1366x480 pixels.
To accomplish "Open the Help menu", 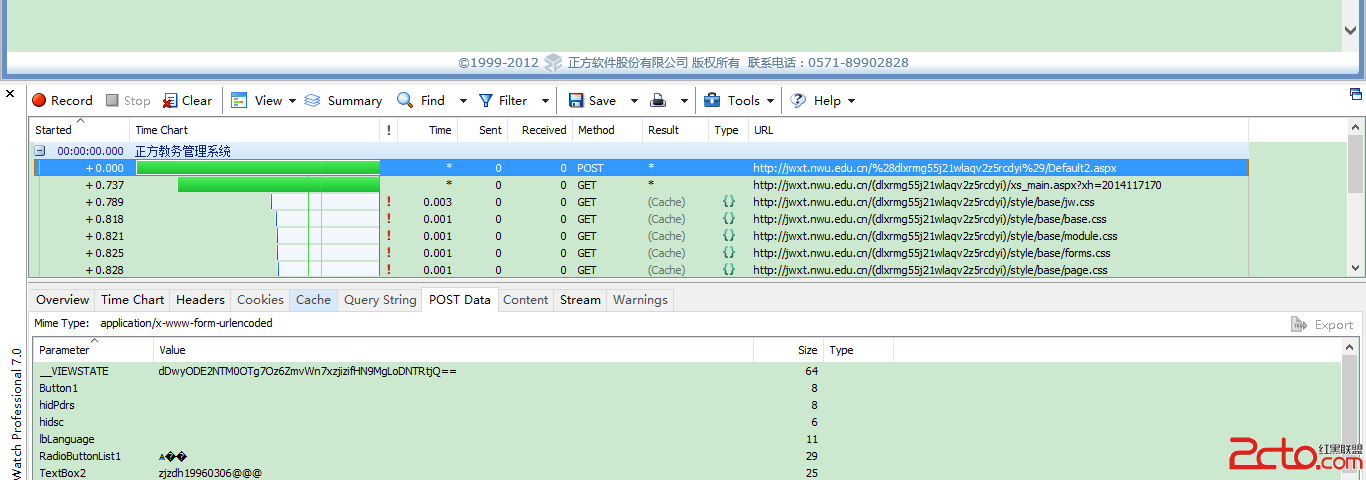I will [x=816, y=100].
